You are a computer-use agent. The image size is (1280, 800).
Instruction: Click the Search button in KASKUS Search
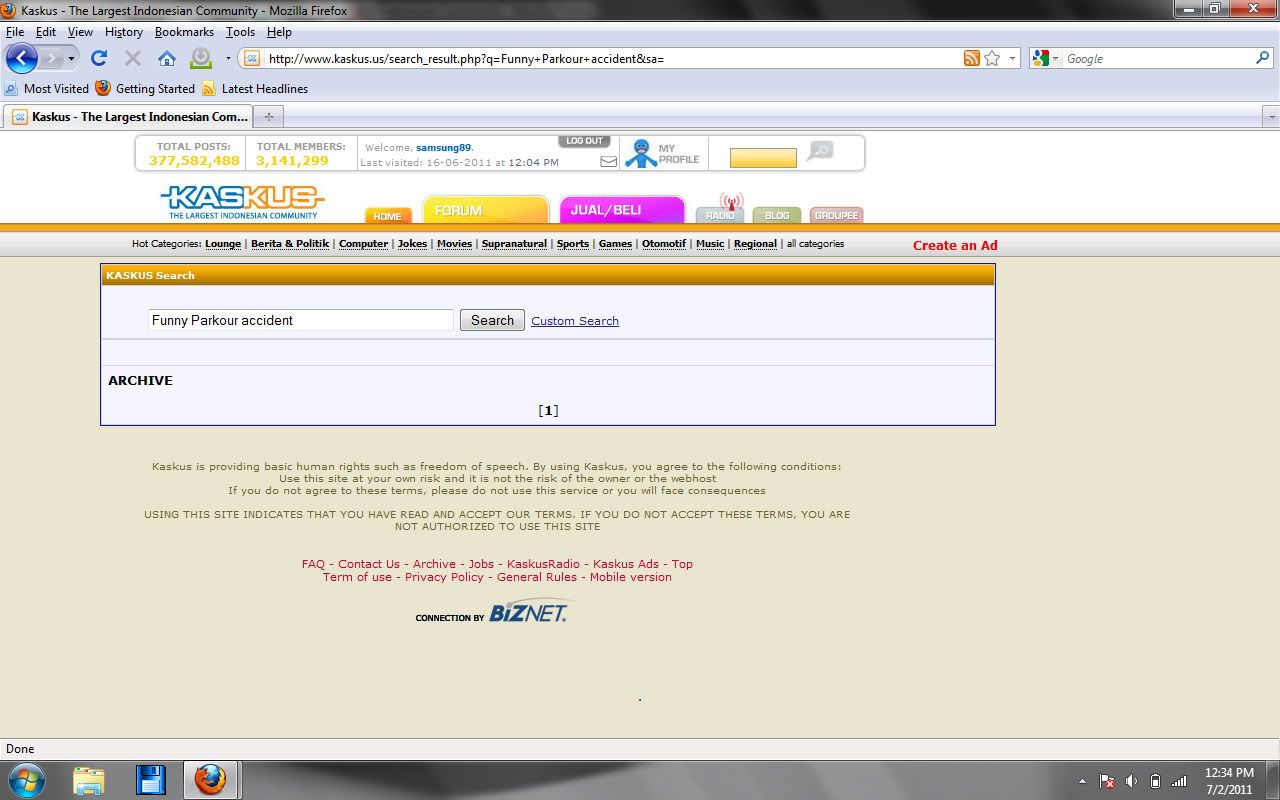[x=492, y=320]
